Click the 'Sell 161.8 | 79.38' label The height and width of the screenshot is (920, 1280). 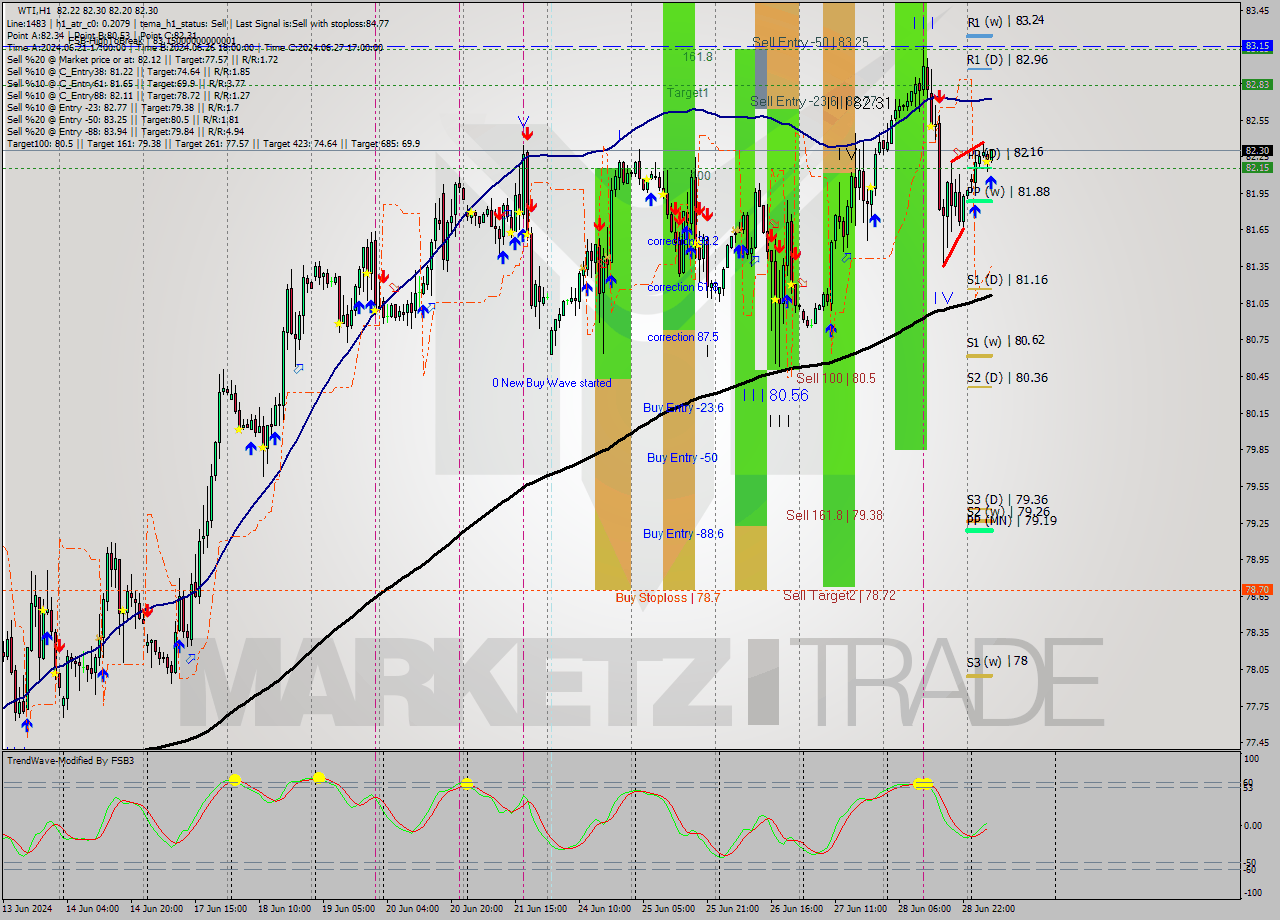coord(834,516)
